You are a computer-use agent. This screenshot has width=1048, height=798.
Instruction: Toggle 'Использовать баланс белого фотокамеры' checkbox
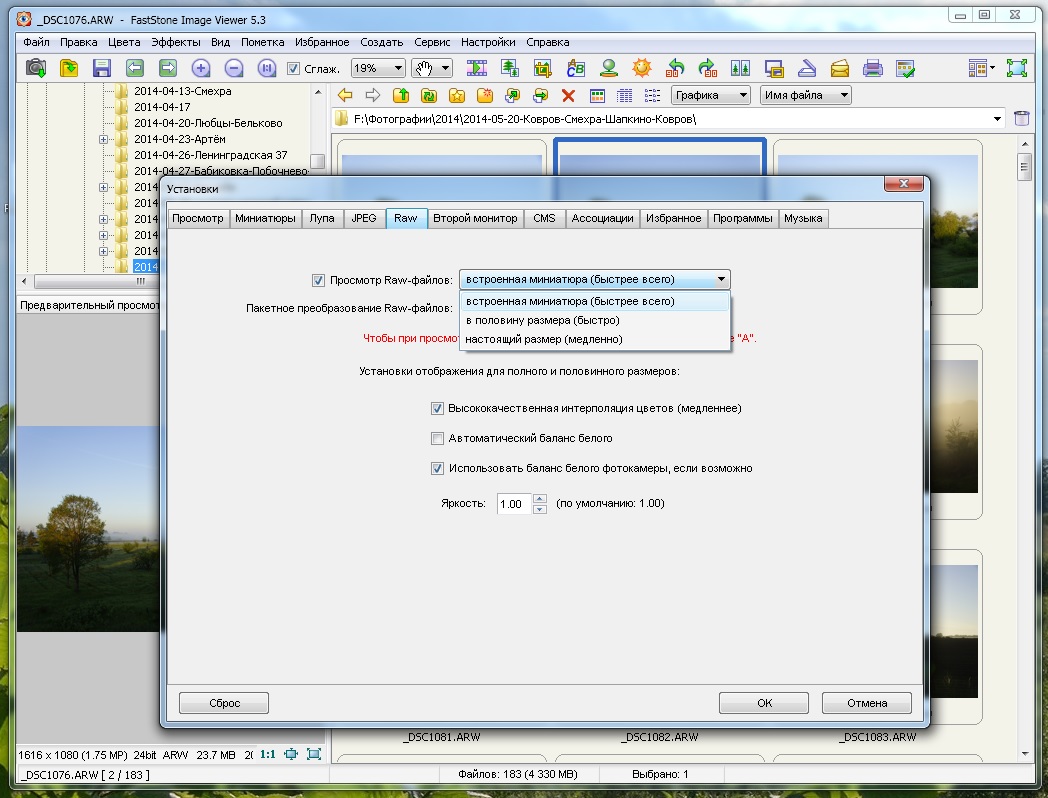pos(437,469)
